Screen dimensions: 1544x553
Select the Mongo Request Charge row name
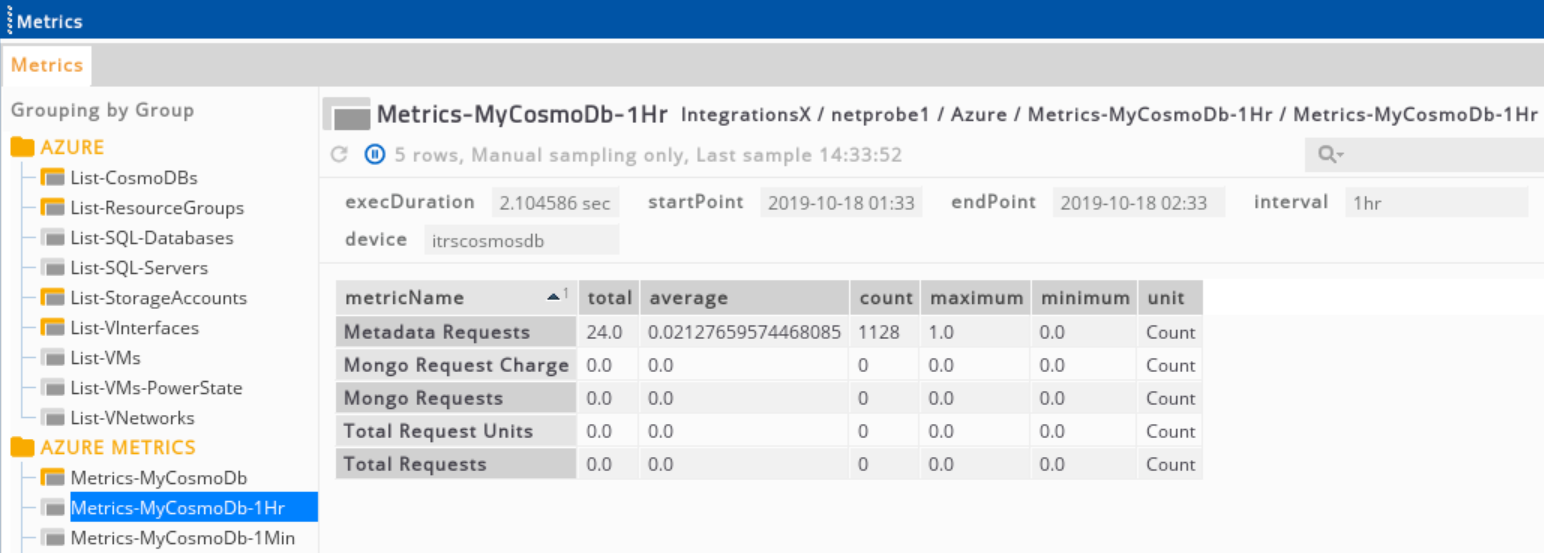(x=456, y=365)
